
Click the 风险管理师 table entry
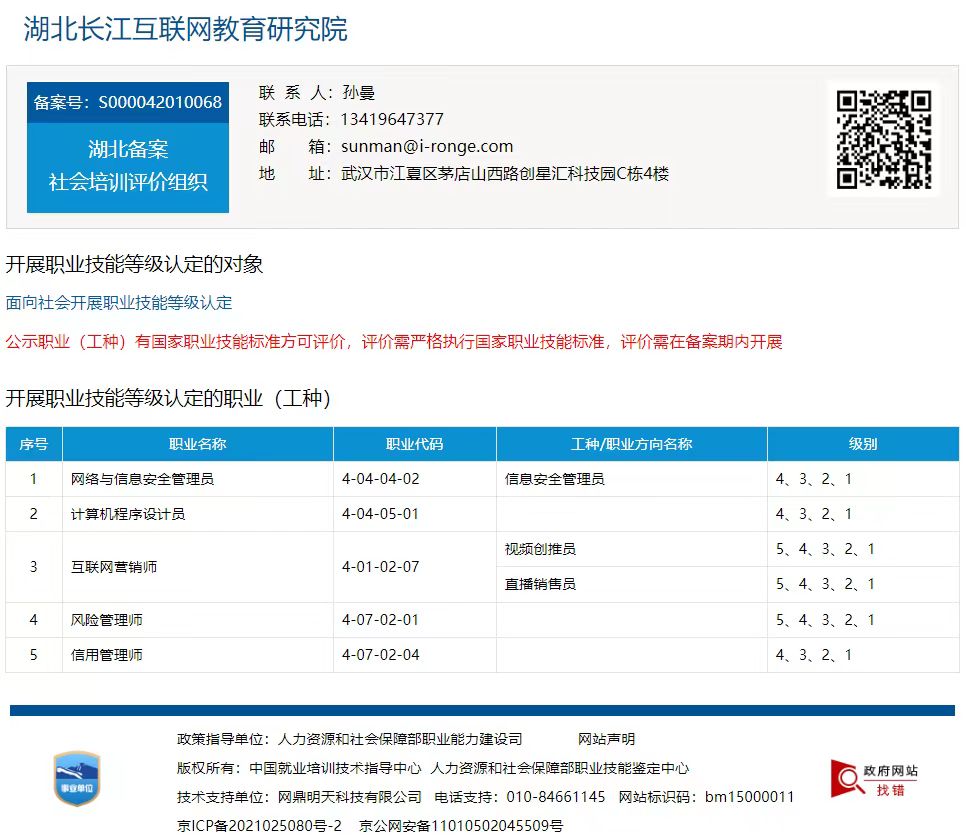(107, 620)
